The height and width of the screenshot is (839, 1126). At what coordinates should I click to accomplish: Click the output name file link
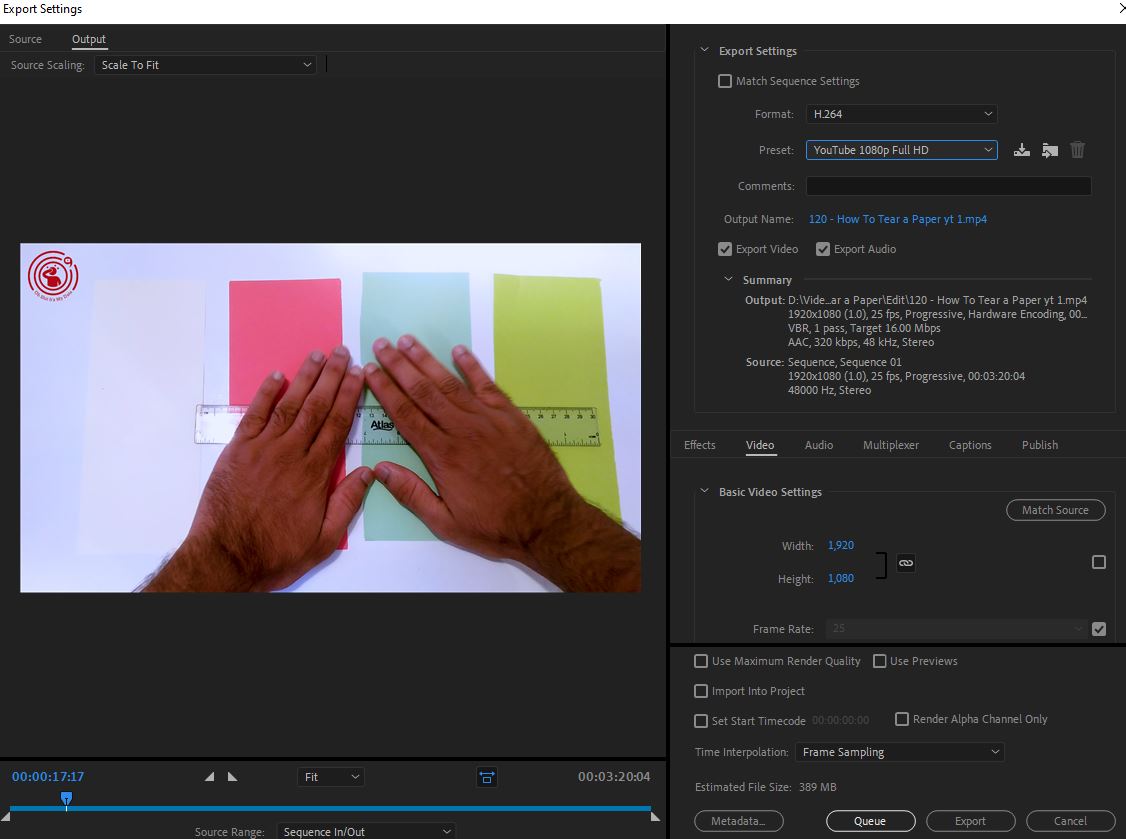click(898, 219)
